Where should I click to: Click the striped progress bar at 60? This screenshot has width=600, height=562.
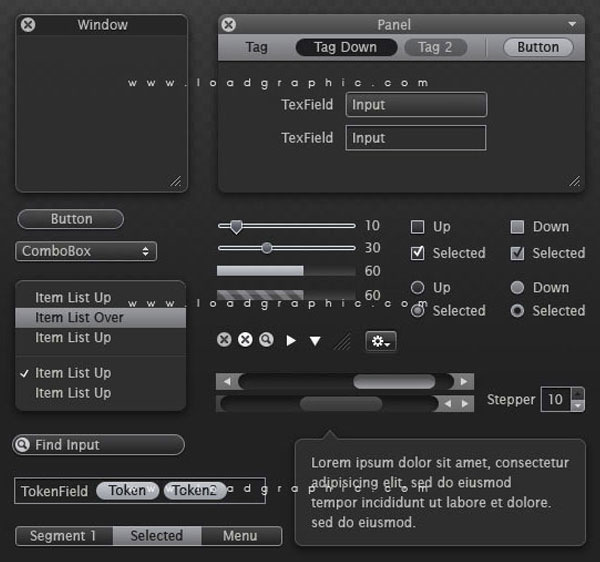click(286, 295)
